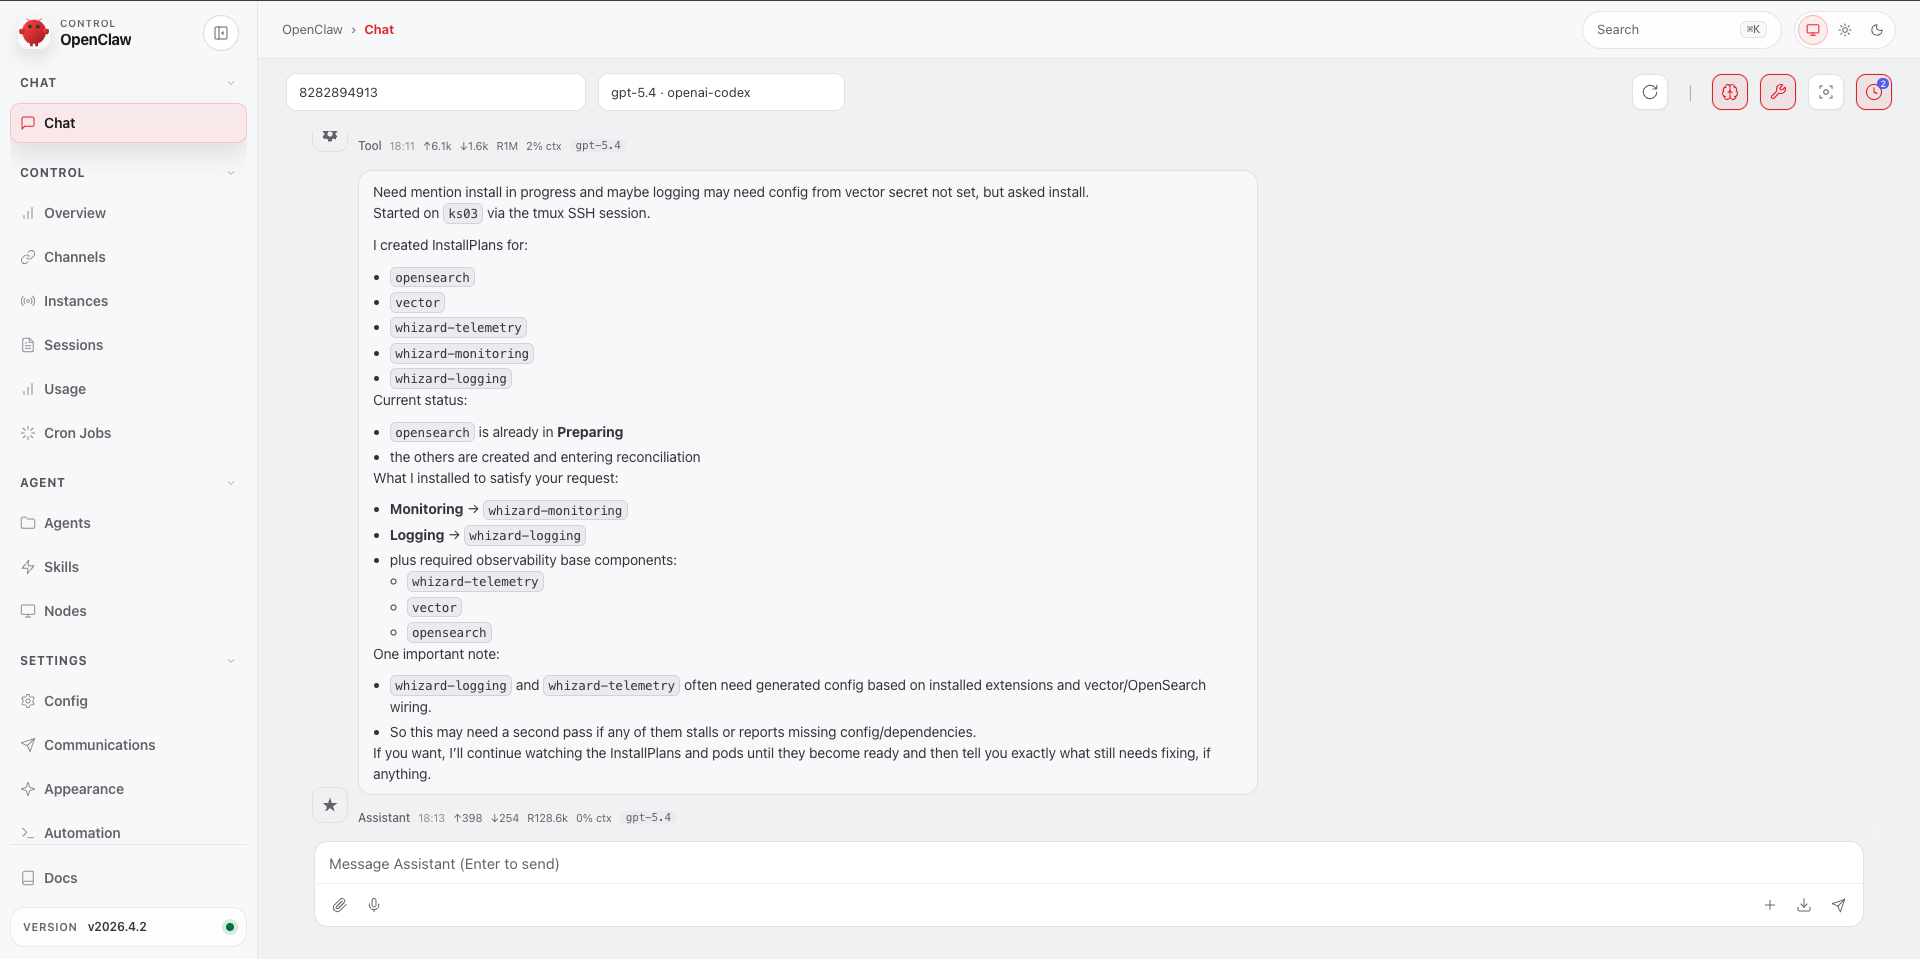This screenshot has height=959, width=1920.
Task: Open the clock cron jobs button
Action: pos(1873,92)
